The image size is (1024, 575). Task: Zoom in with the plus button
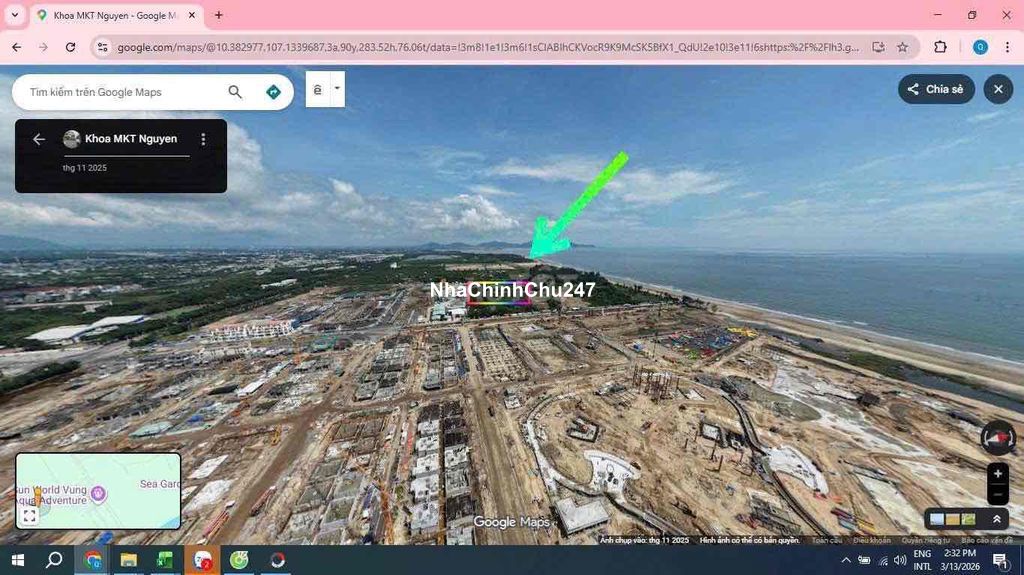997,474
